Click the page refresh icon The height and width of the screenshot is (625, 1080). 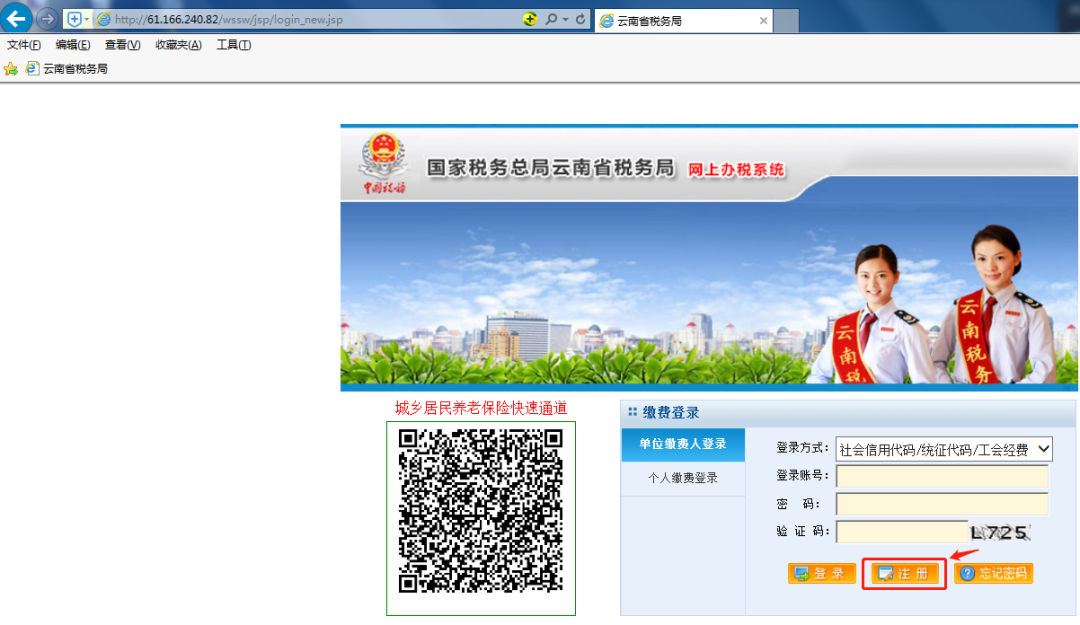tap(581, 19)
